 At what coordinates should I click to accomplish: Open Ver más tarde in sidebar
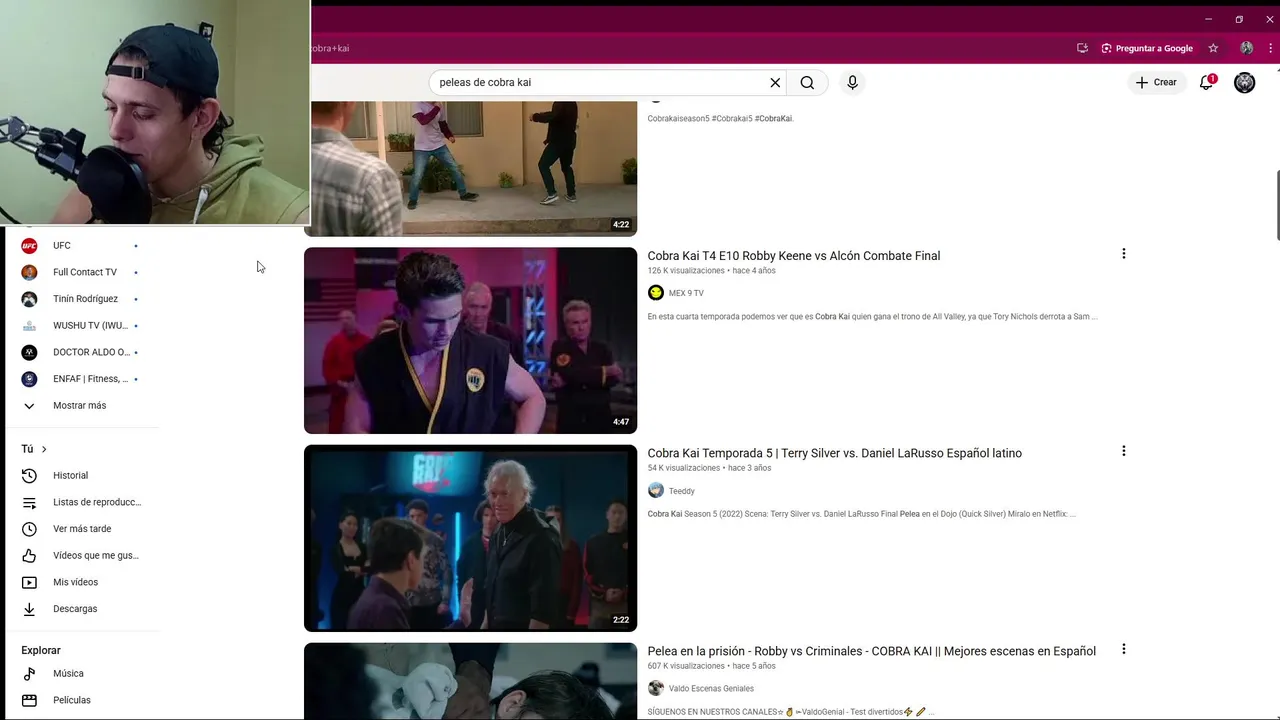(80, 529)
